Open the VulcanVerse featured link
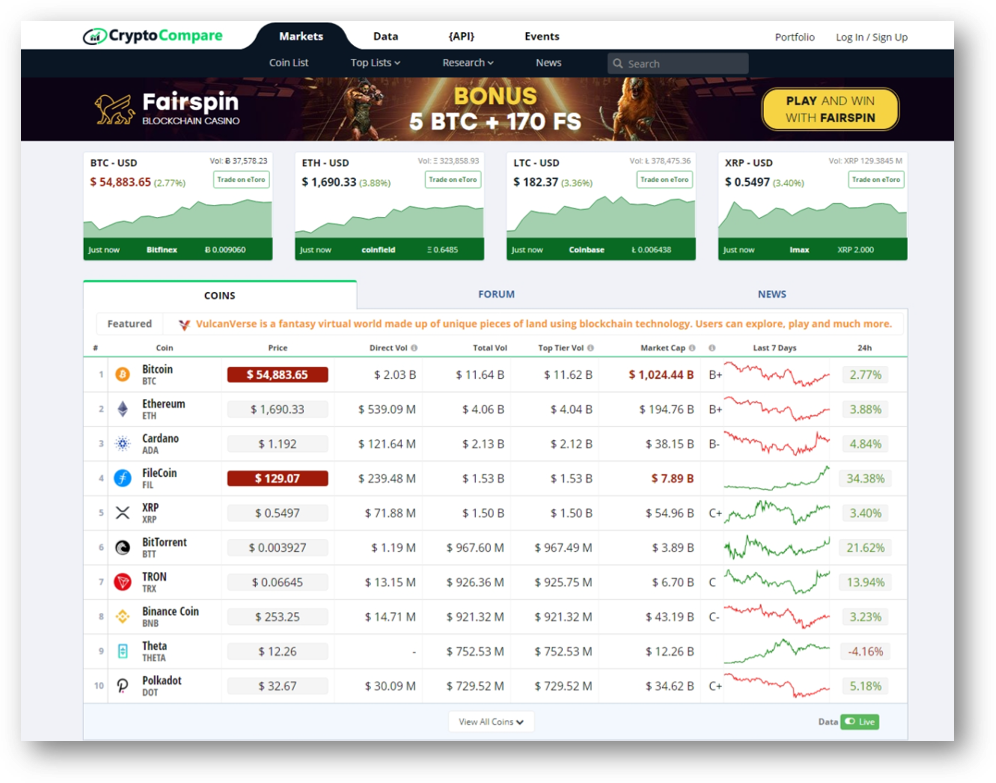The height and width of the screenshot is (783, 996). click(x=544, y=324)
